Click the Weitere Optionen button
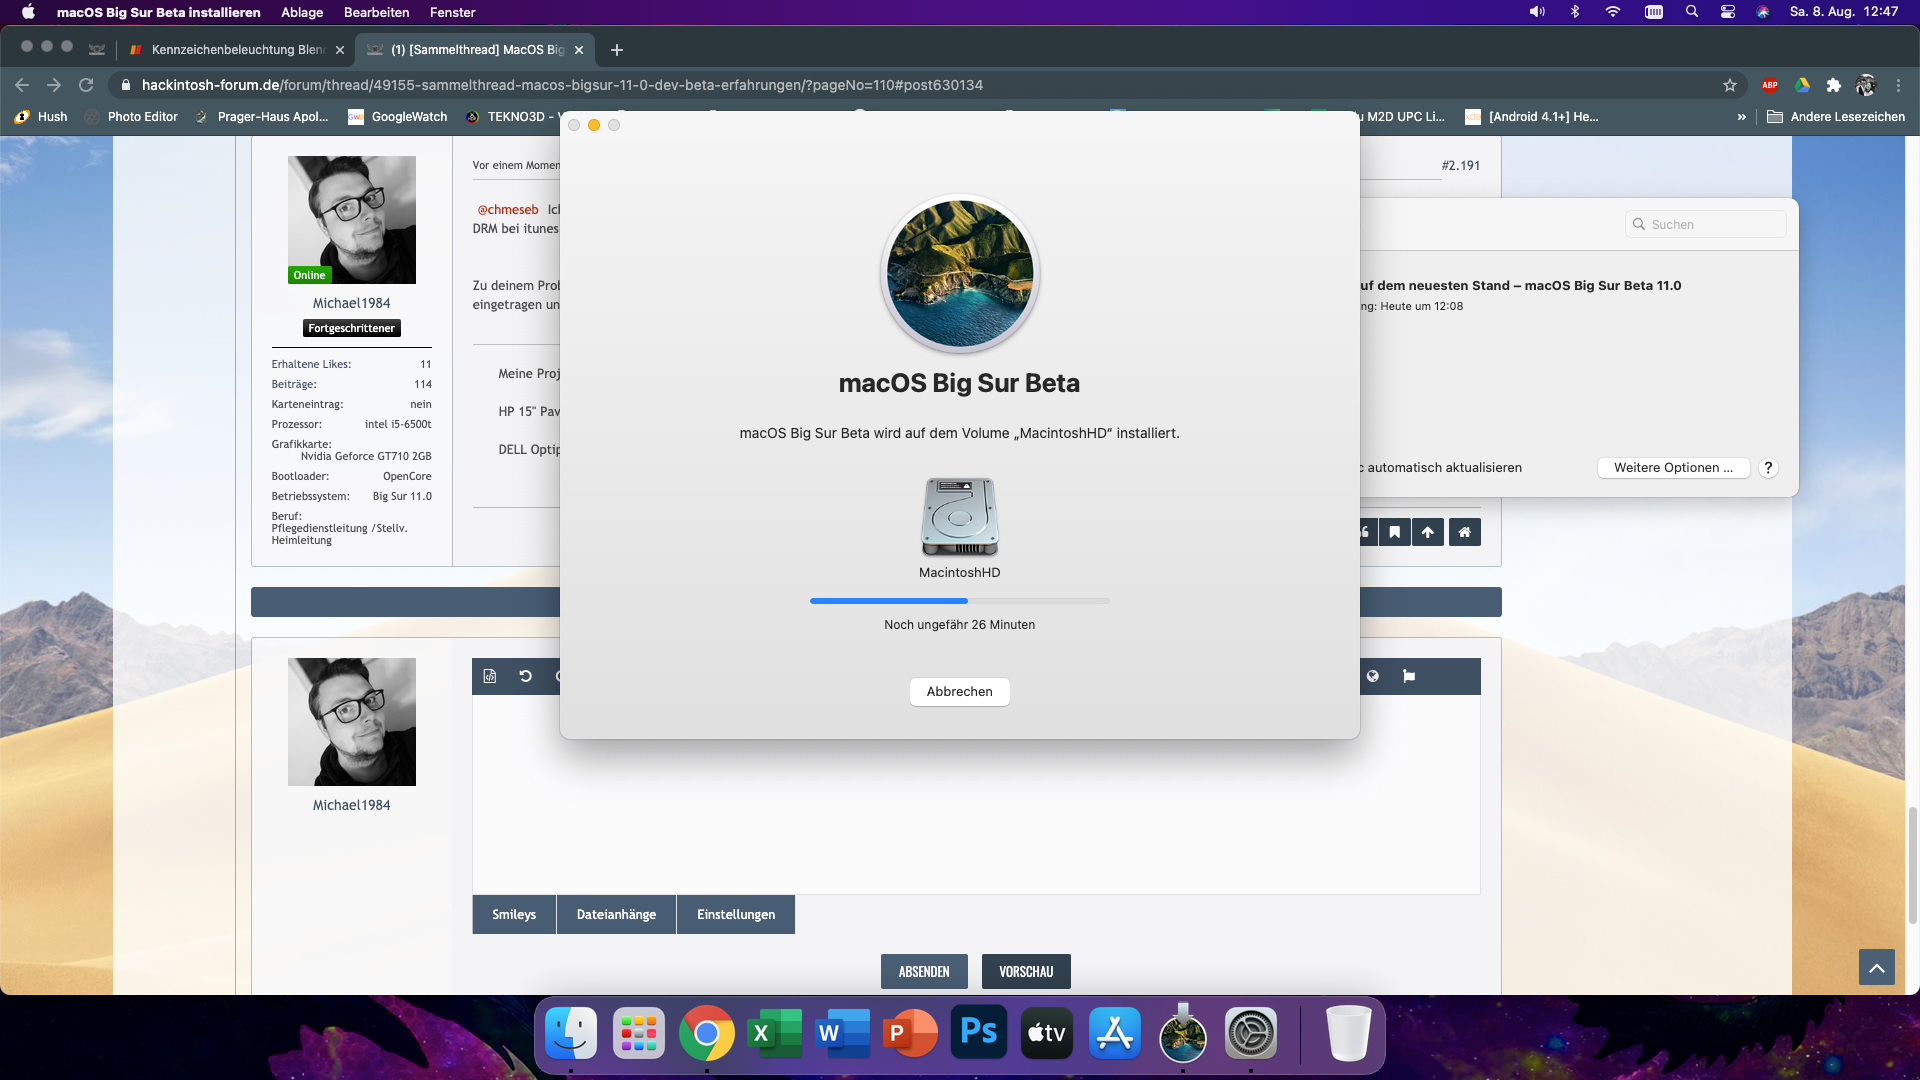 (x=1672, y=467)
